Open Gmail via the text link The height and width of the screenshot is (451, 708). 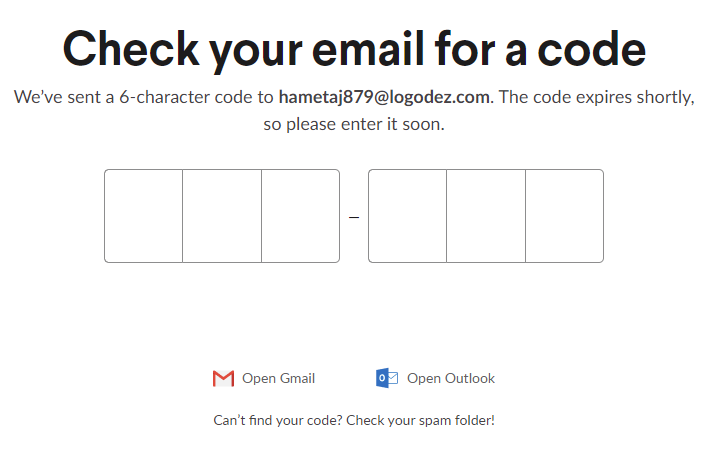(x=278, y=378)
